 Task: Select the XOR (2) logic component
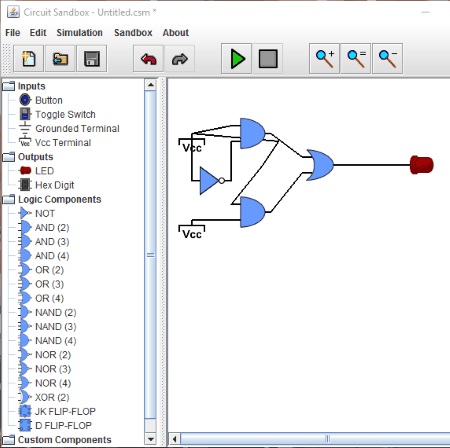click(52, 397)
